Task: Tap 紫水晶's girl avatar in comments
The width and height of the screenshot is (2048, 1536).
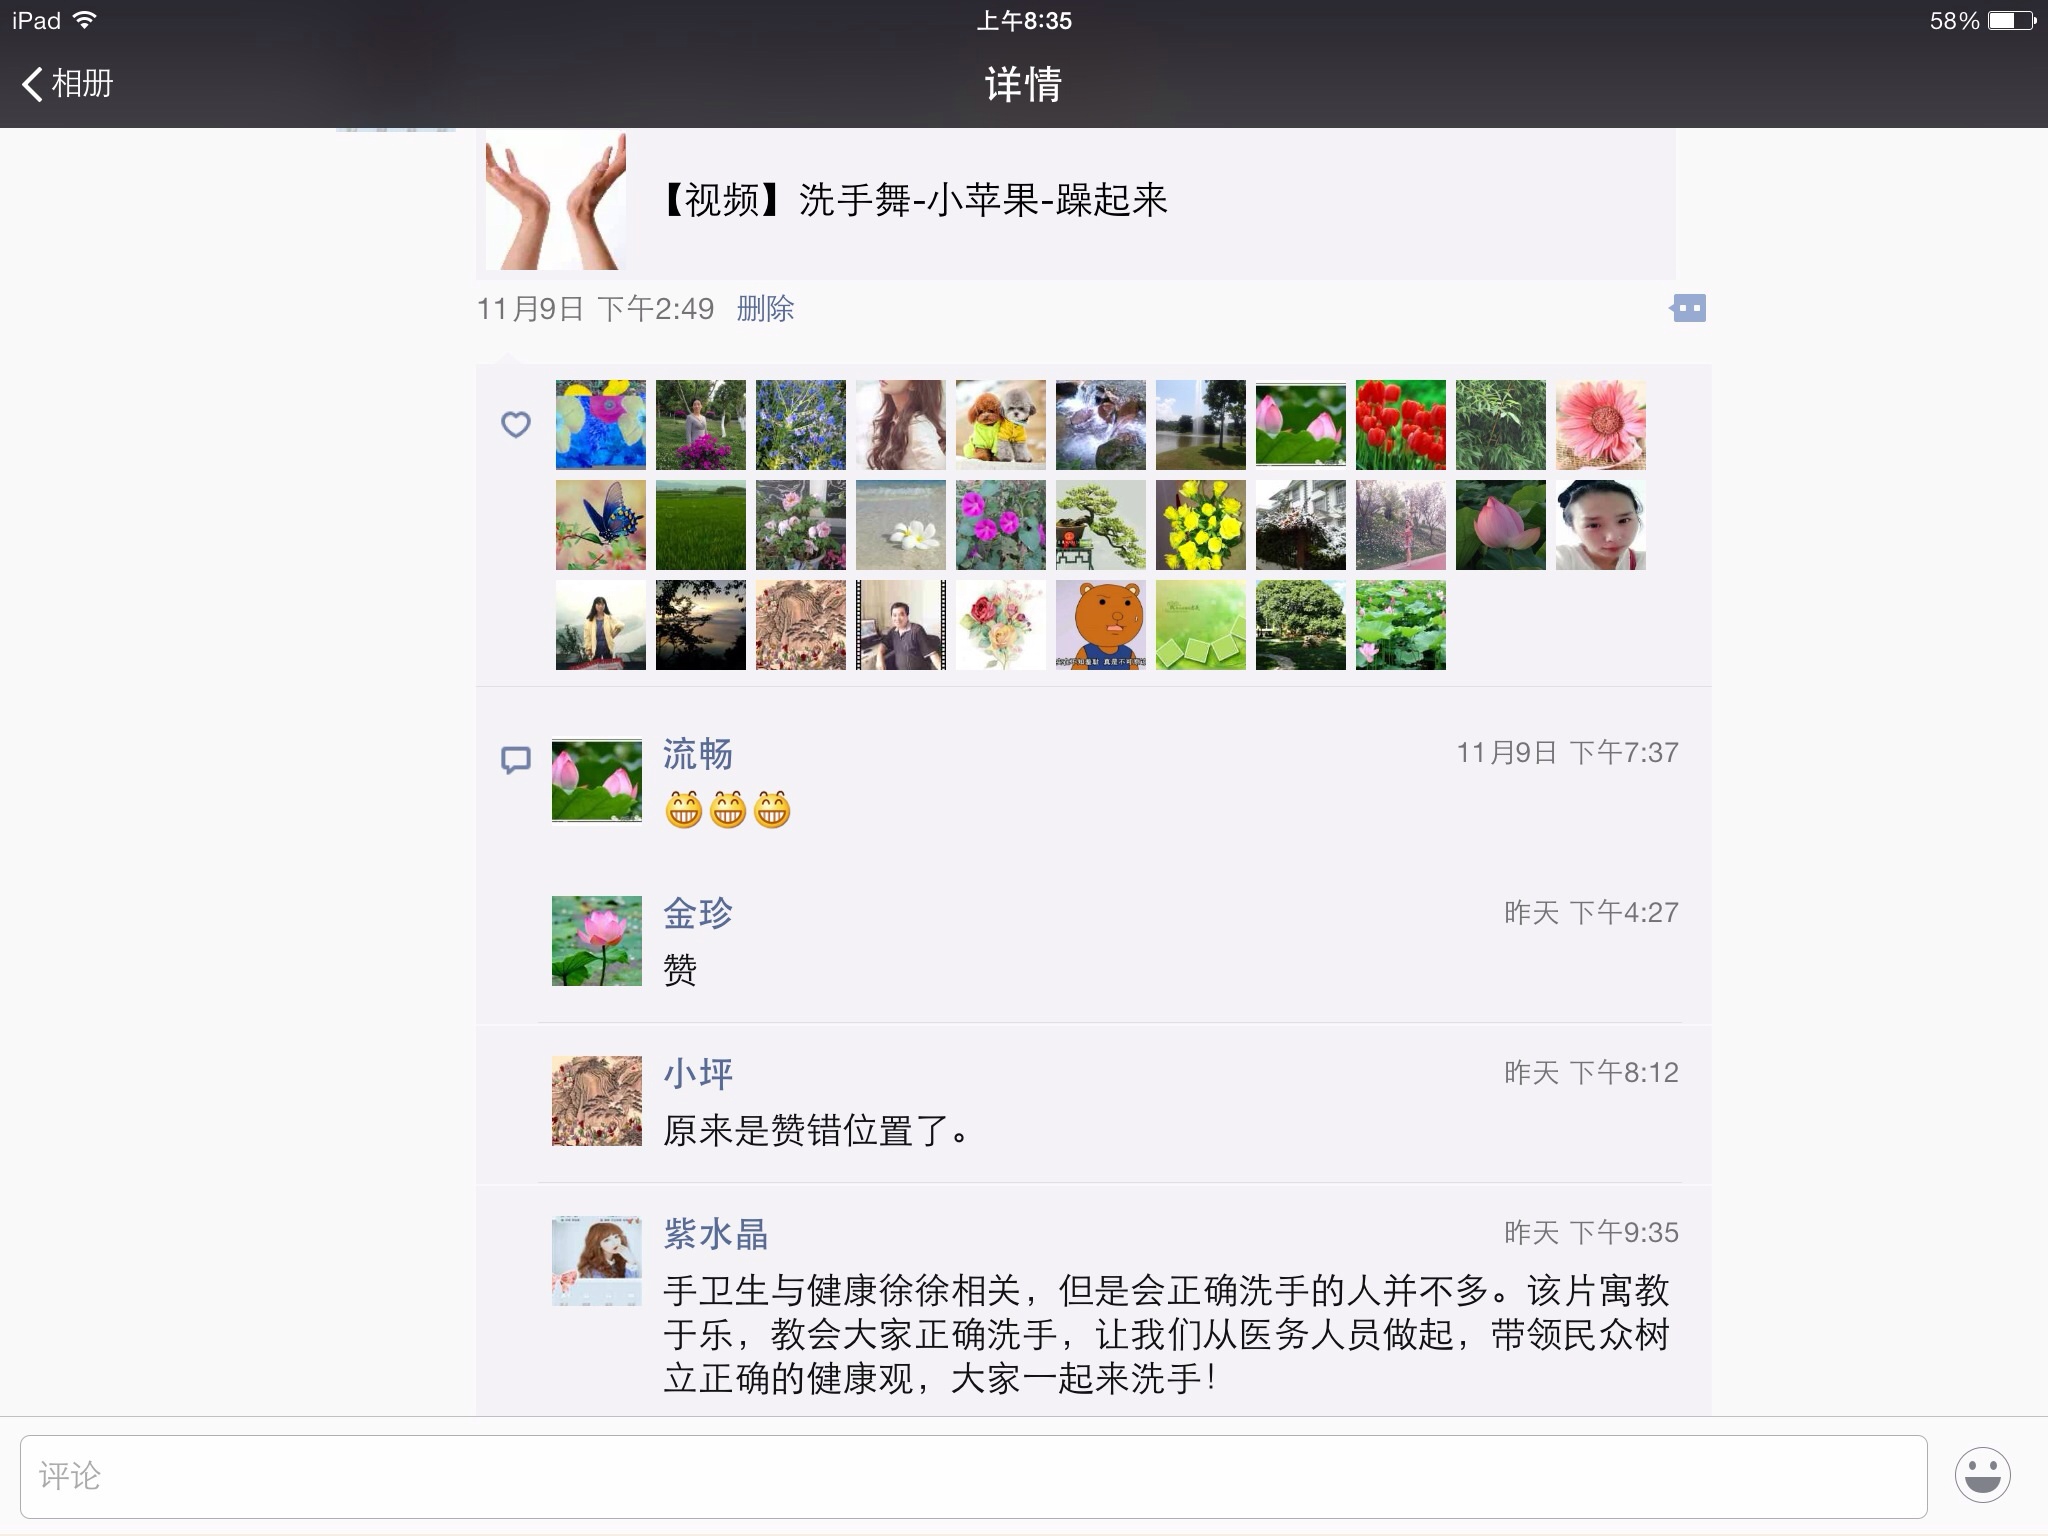Action: [x=597, y=1261]
